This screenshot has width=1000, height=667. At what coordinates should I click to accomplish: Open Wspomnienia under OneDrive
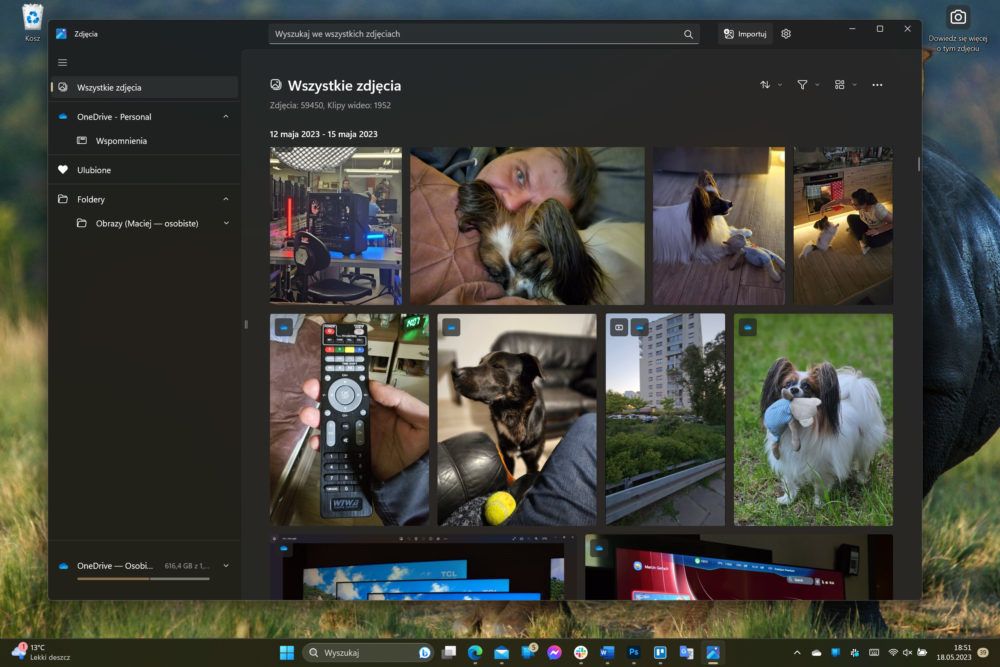point(144,141)
